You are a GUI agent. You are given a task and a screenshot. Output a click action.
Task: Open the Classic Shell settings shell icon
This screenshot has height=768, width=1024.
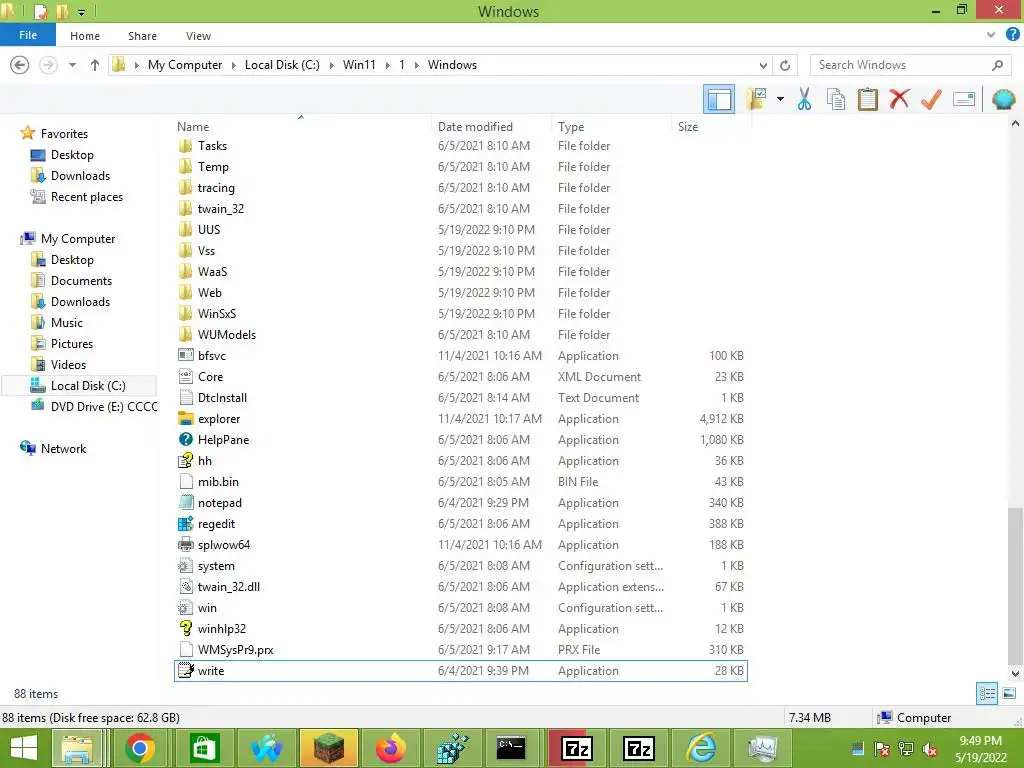coord(1003,99)
